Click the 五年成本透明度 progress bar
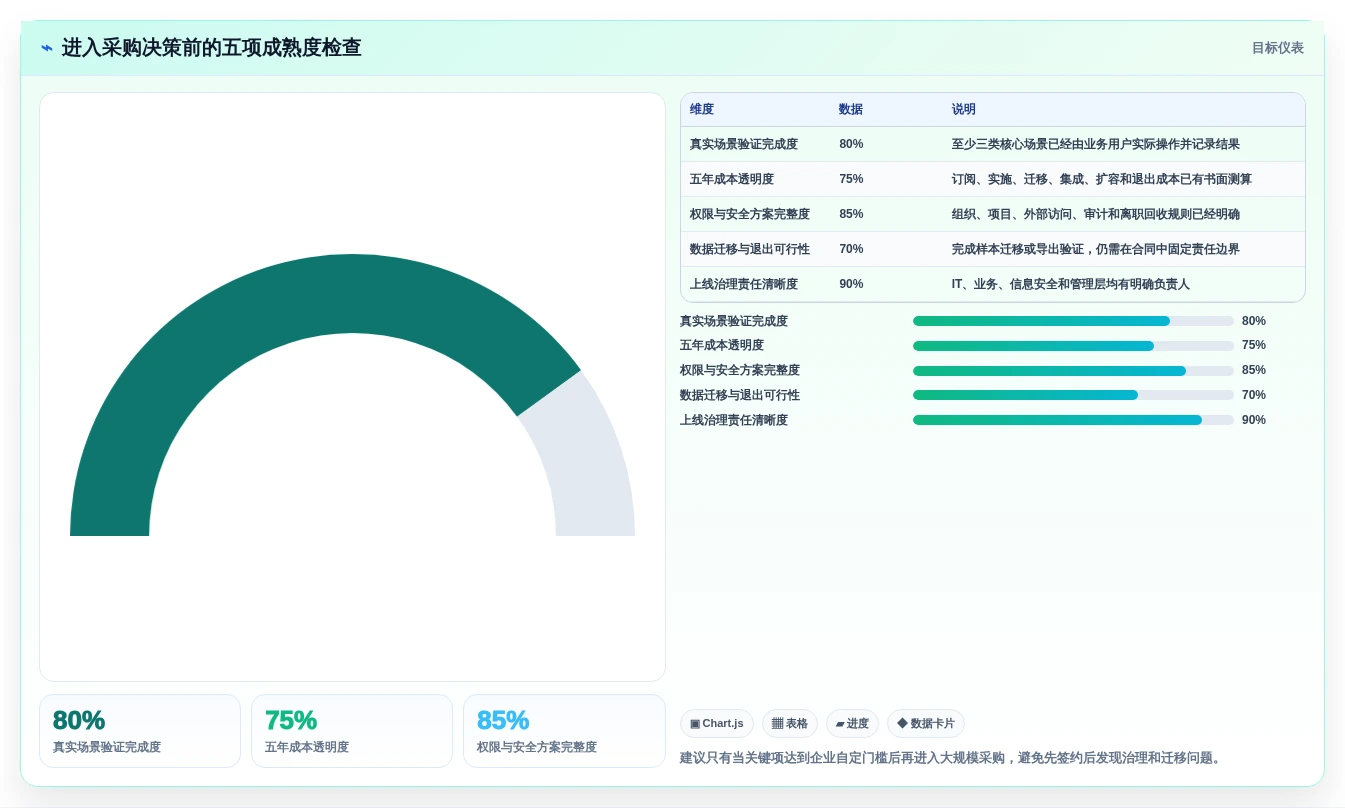This screenshot has height=808, width=1345. tap(1073, 345)
